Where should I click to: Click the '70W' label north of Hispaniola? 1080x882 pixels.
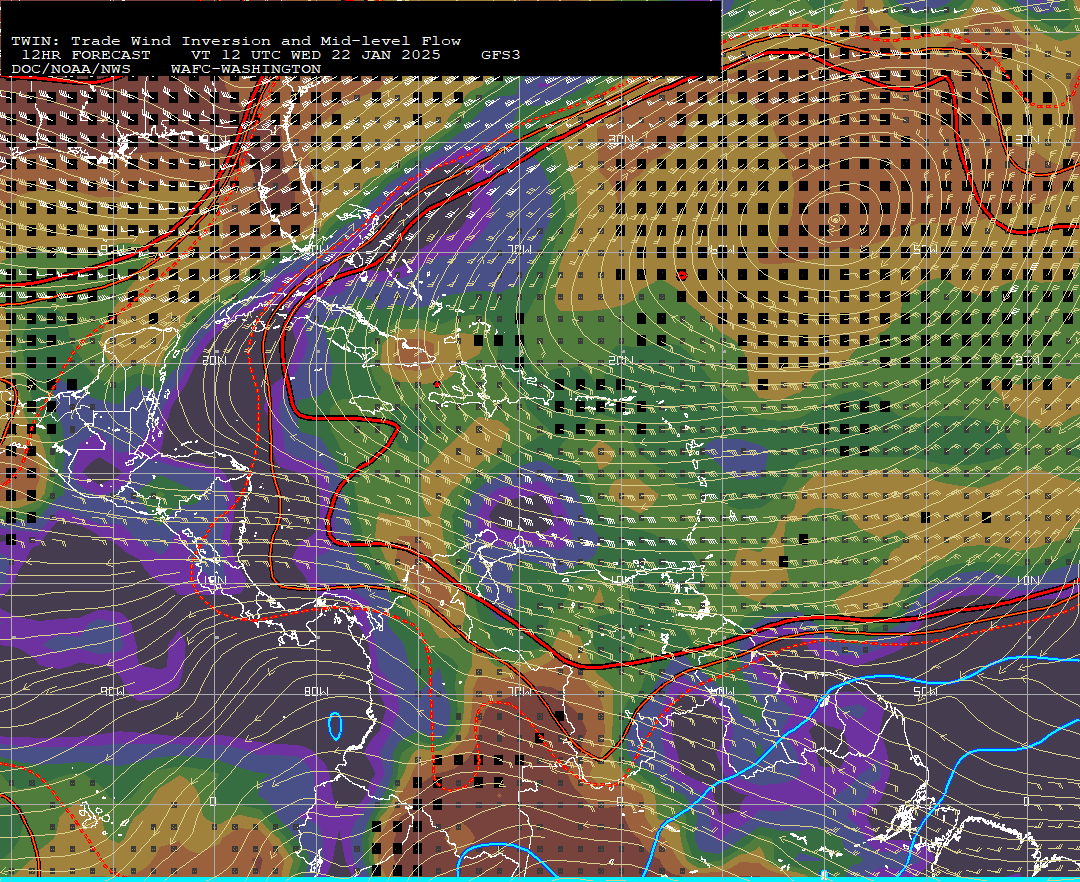click(x=520, y=249)
